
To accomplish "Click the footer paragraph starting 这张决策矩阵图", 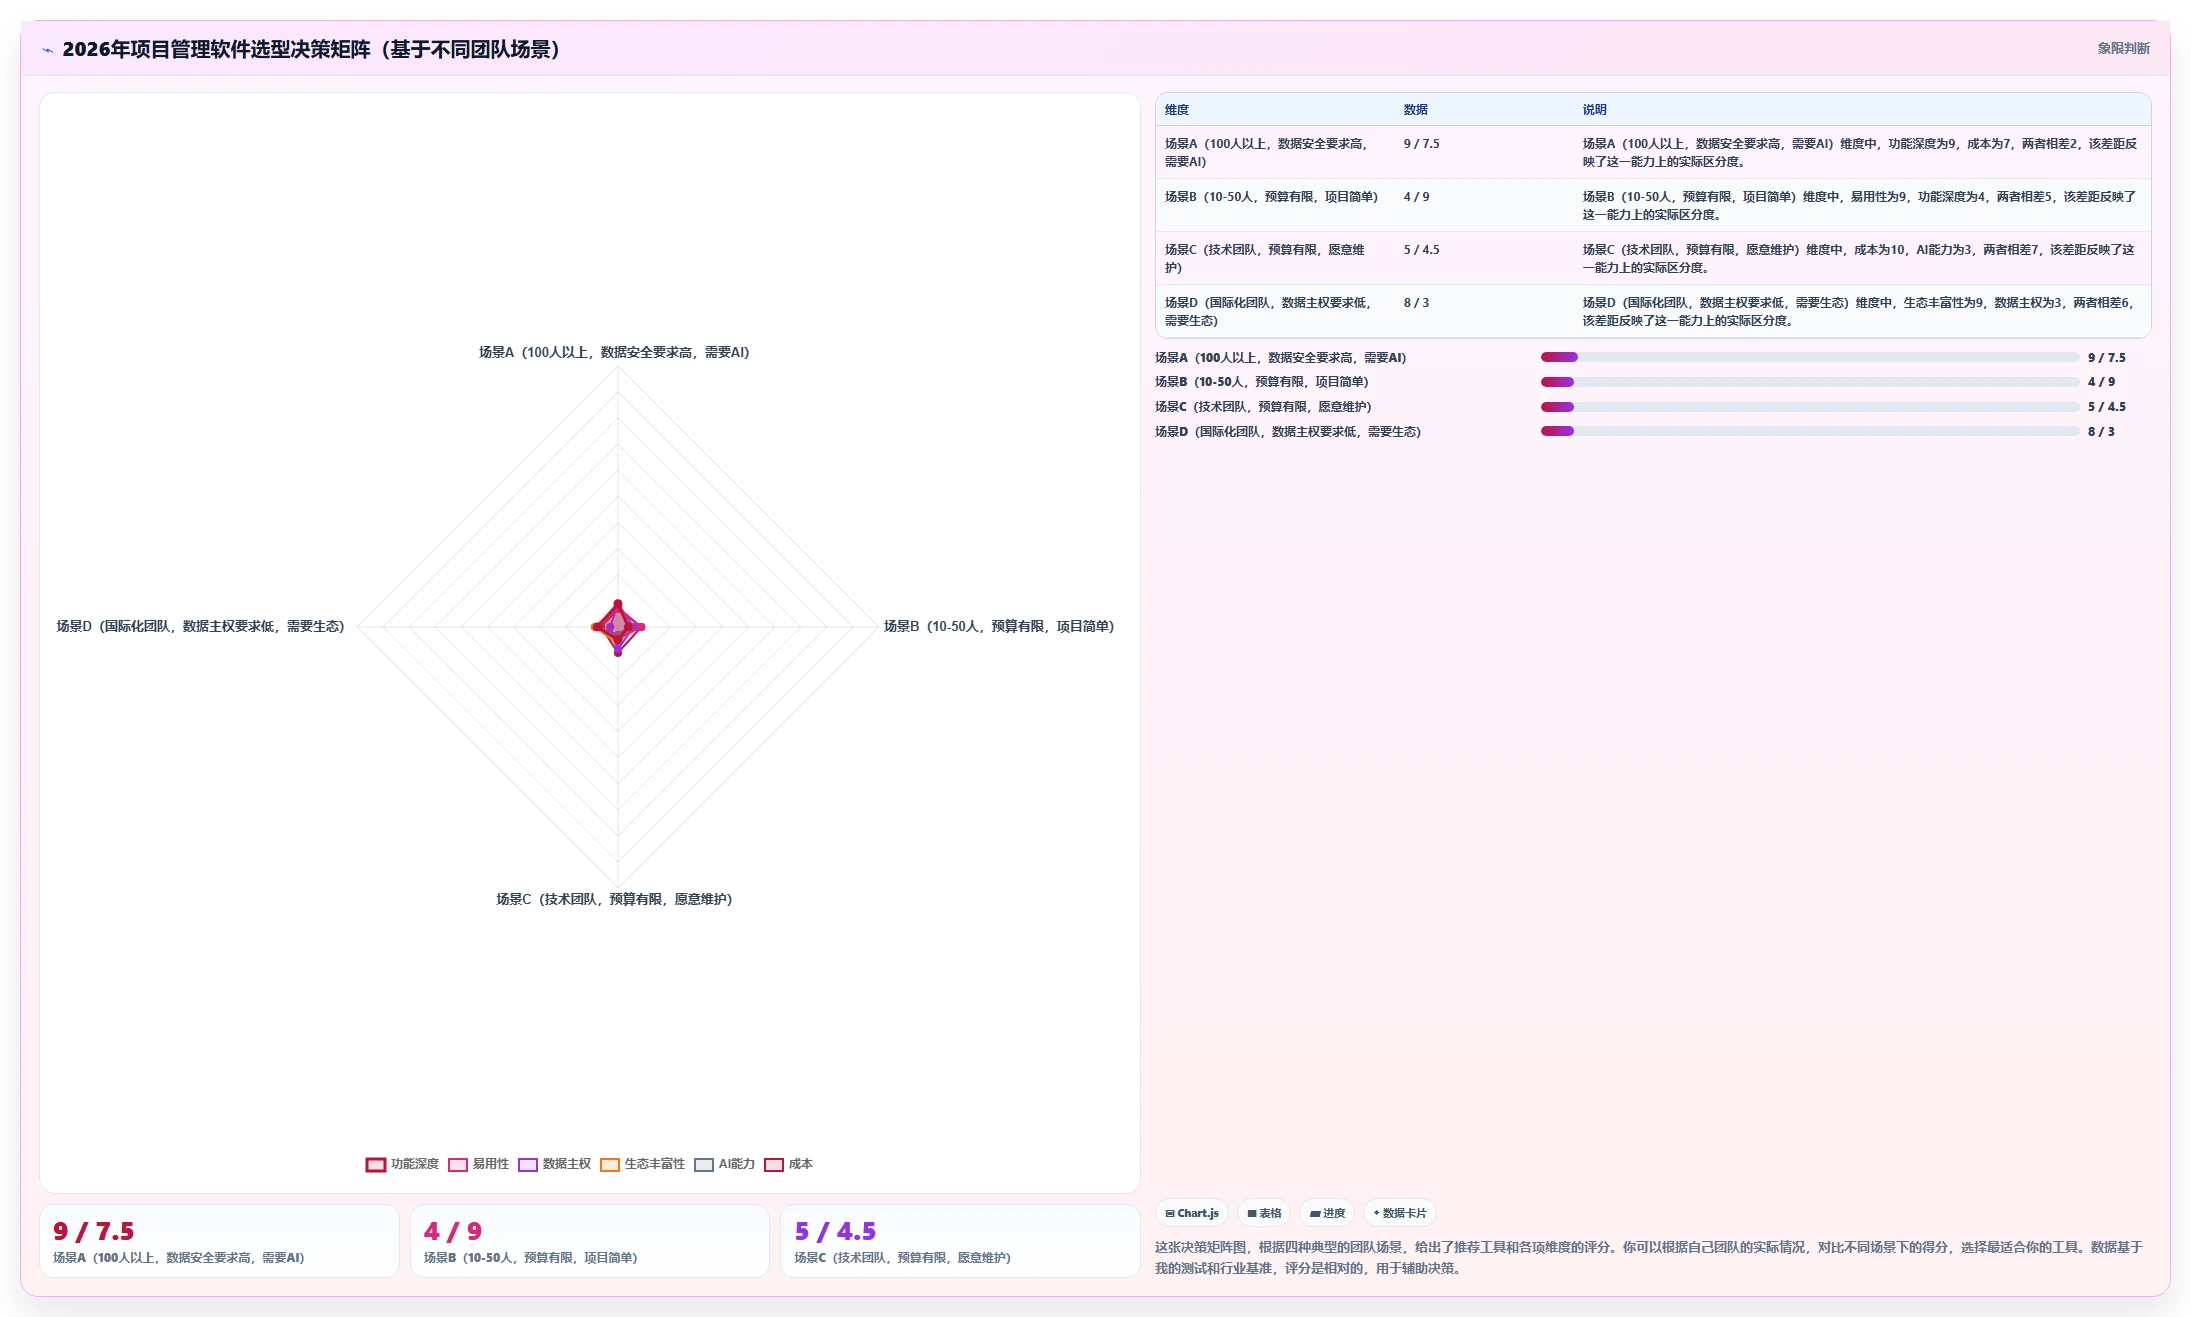I will (x=1650, y=1258).
